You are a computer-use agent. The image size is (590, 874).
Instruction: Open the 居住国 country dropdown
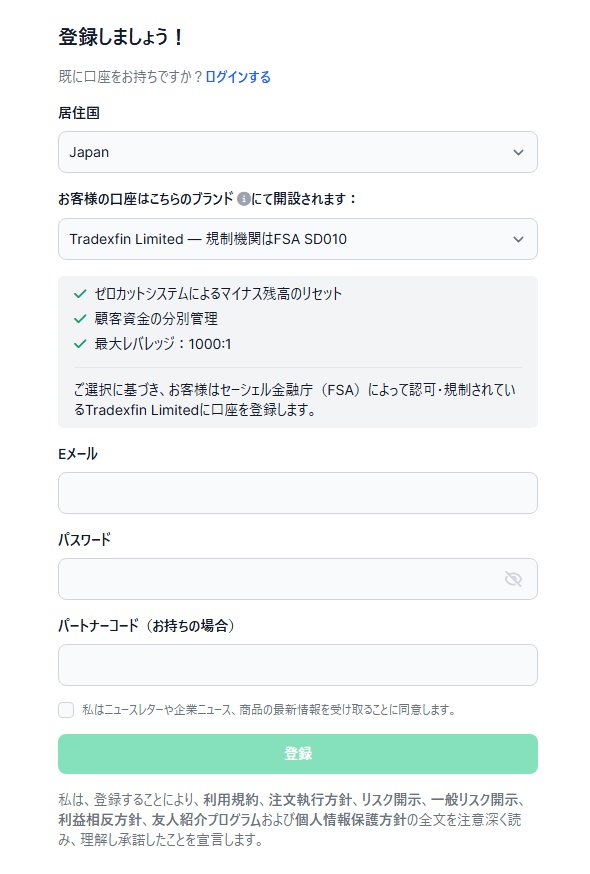point(295,152)
